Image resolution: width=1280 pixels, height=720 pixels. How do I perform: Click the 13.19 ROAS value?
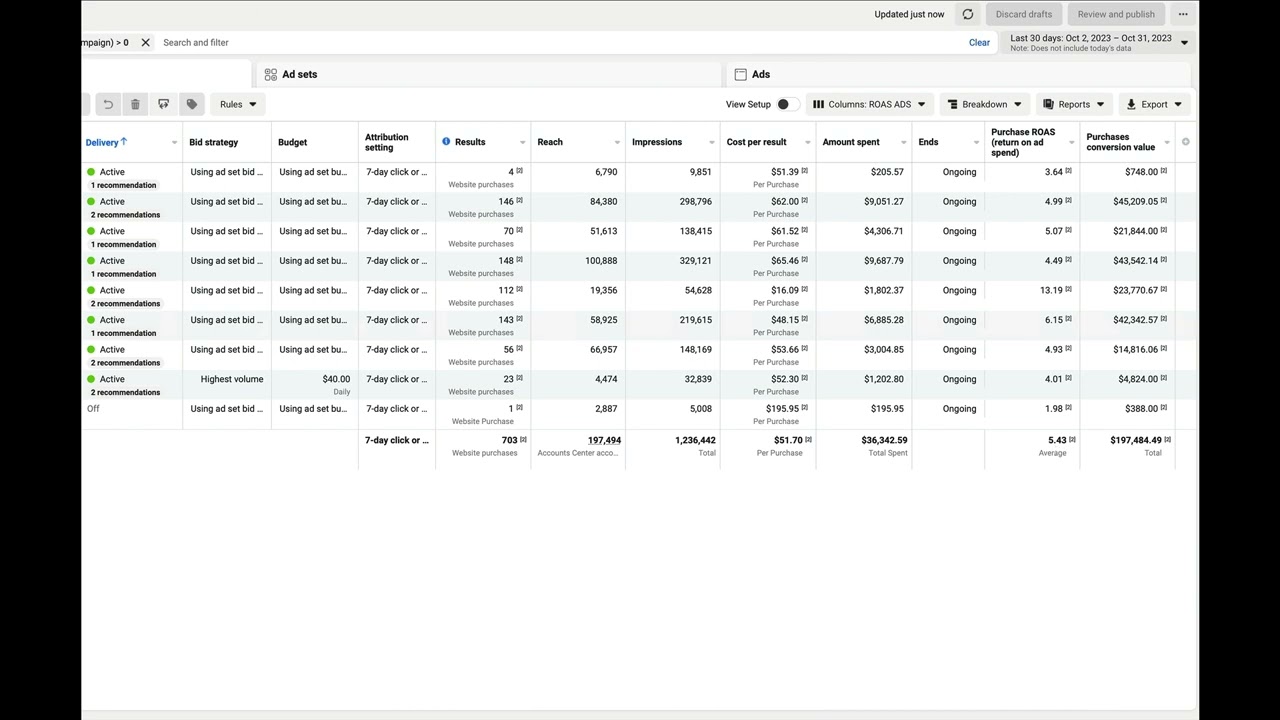(x=1051, y=290)
